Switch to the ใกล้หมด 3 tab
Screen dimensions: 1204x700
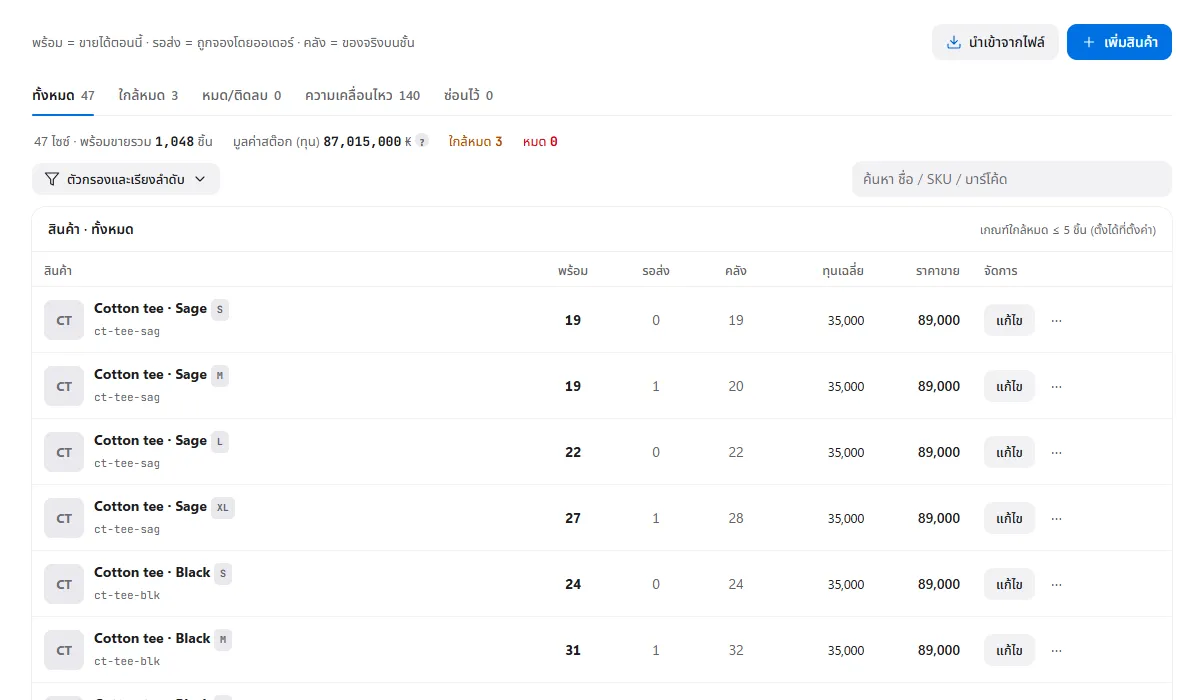point(148,96)
